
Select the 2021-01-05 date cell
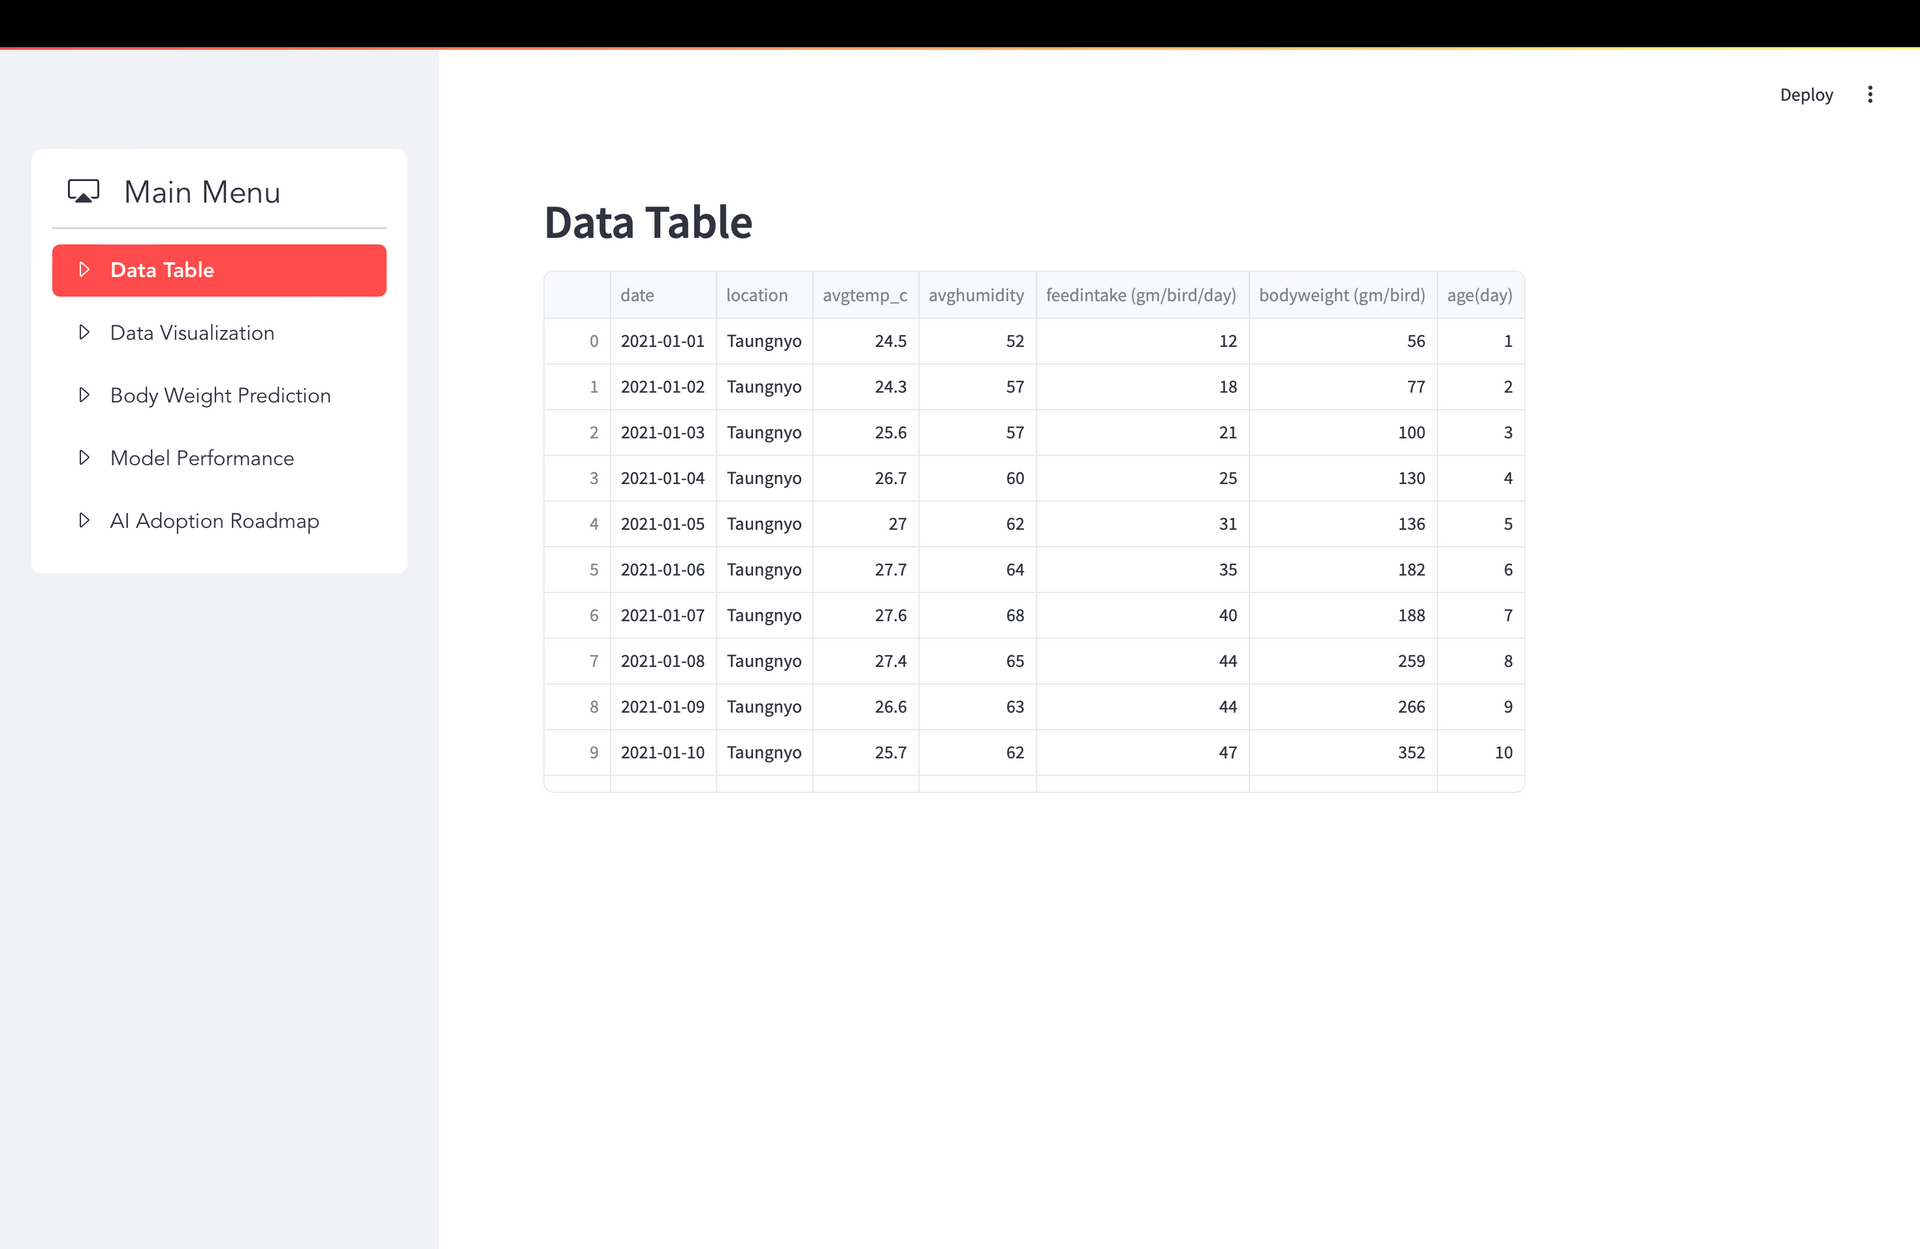point(662,524)
